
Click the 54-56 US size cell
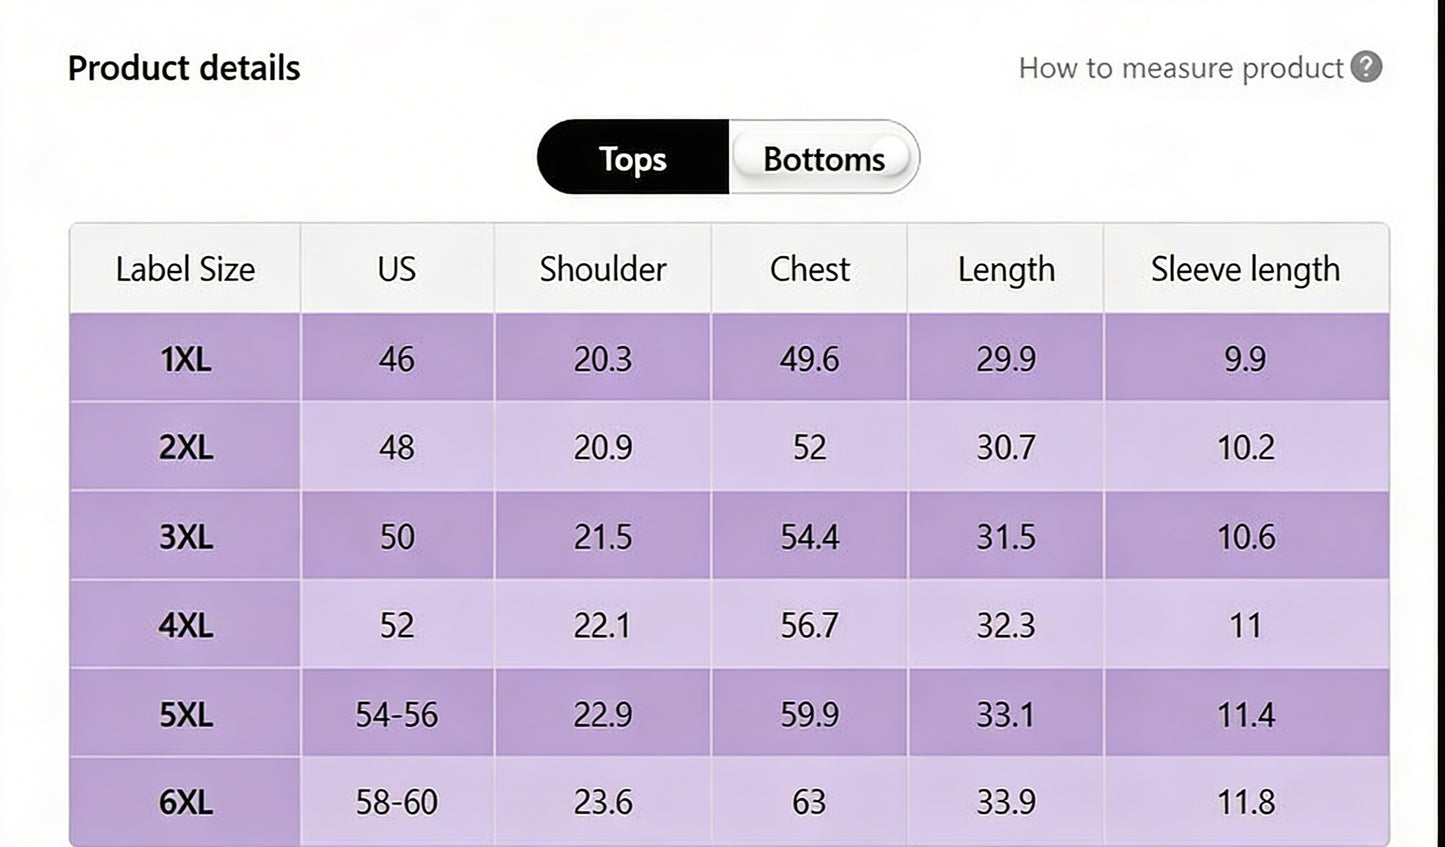[397, 714]
